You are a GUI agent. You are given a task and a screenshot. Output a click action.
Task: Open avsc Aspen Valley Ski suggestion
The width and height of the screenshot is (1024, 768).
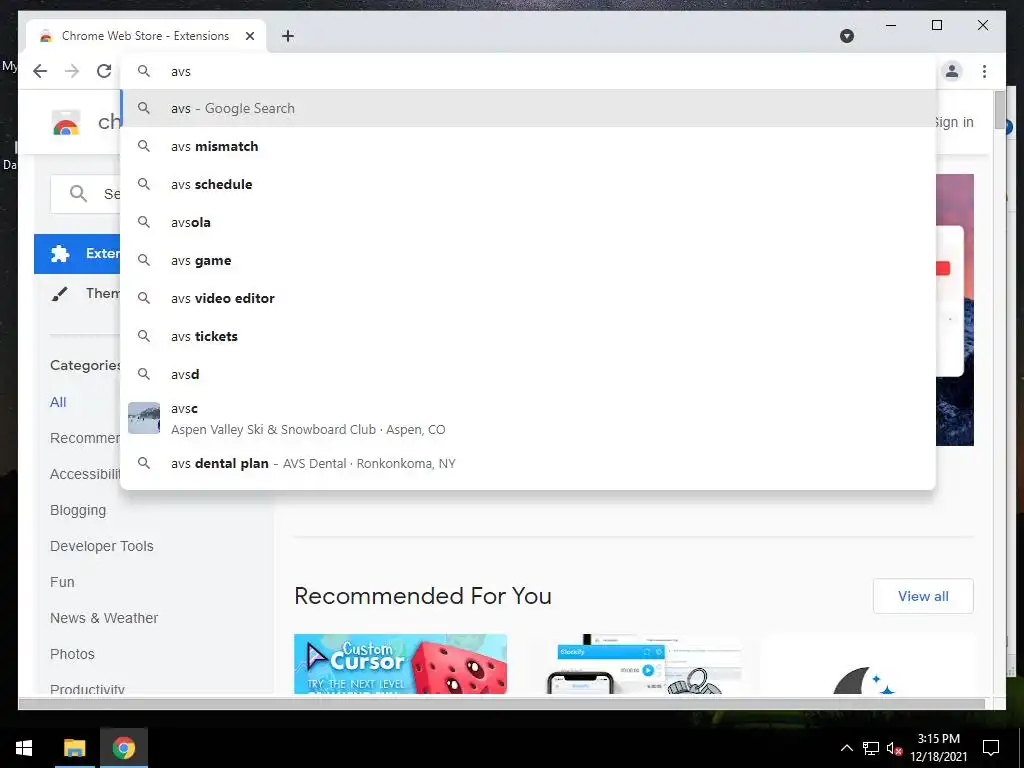coord(528,419)
